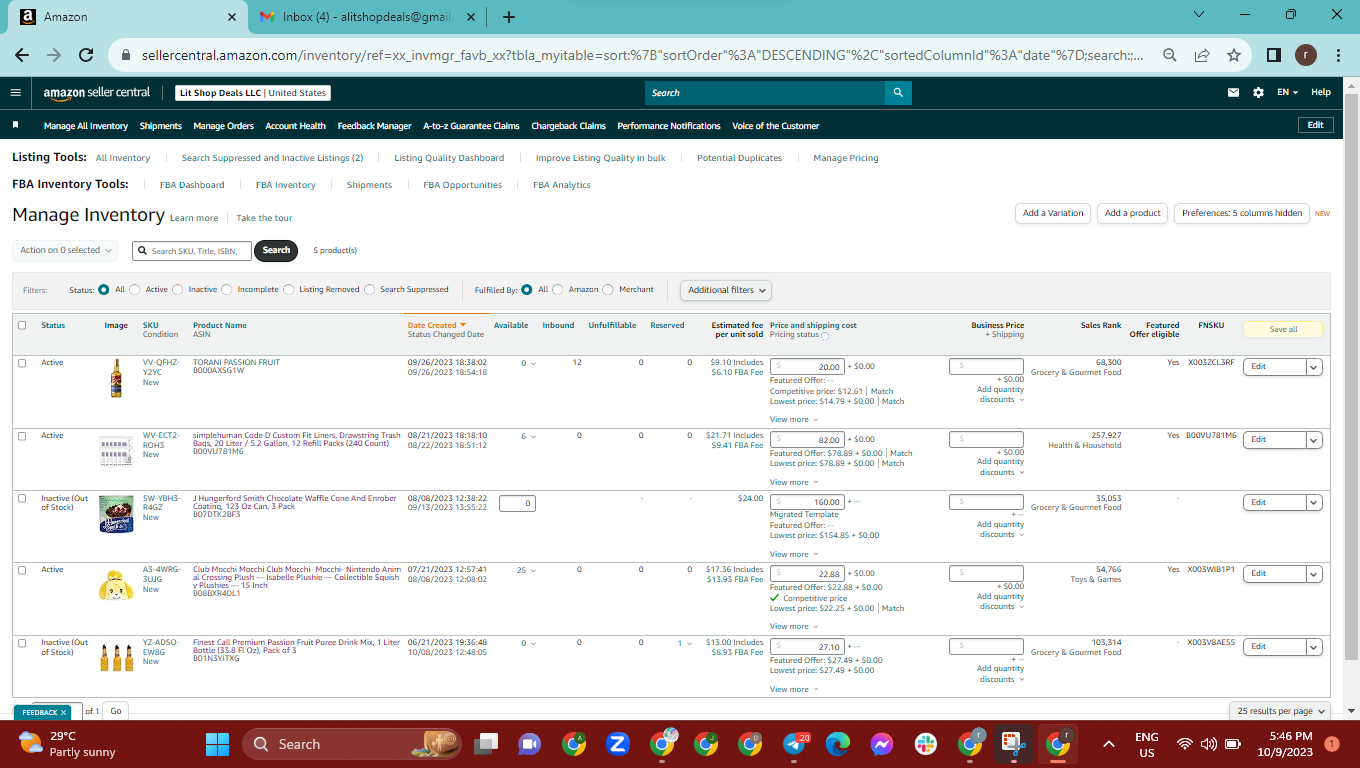Click the Amazon Seller Central logo
The image size is (1360, 768).
tap(97, 92)
